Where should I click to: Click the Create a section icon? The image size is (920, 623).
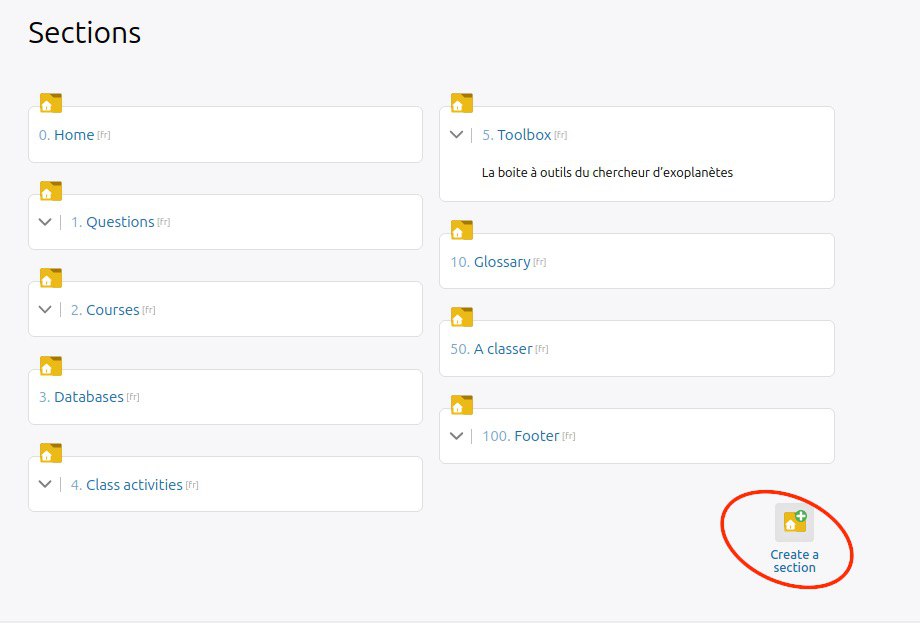794,522
